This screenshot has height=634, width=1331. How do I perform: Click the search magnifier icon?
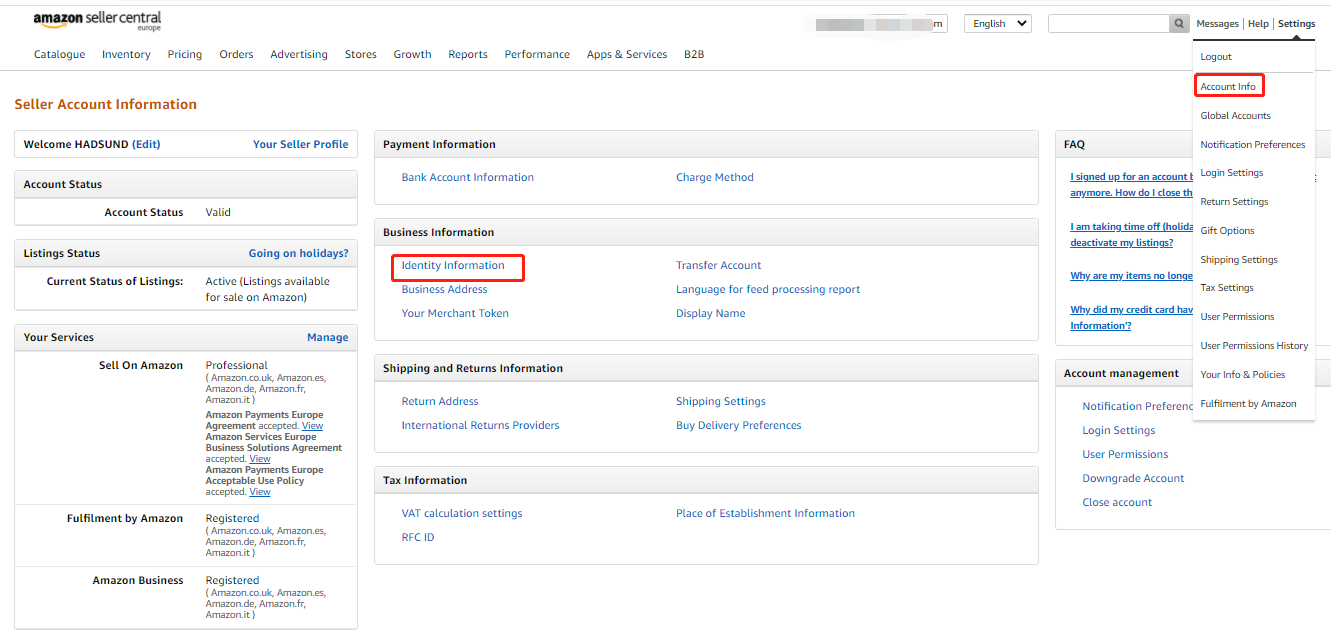click(x=1178, y=23)
